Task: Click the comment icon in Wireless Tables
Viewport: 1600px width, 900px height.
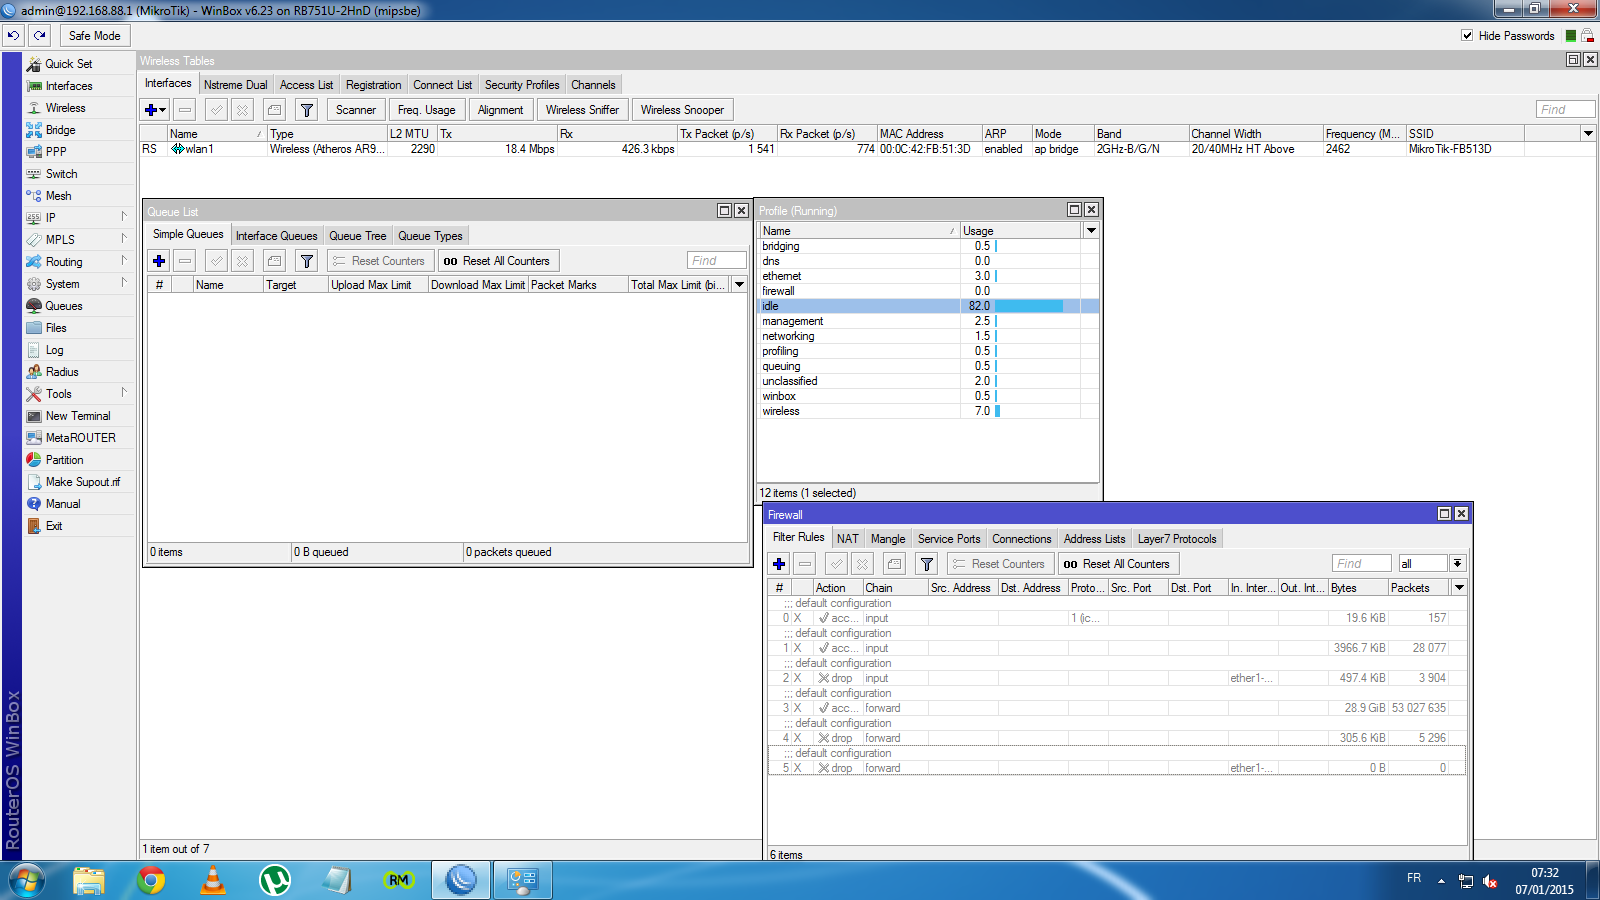Action: [x=275, y=110]
